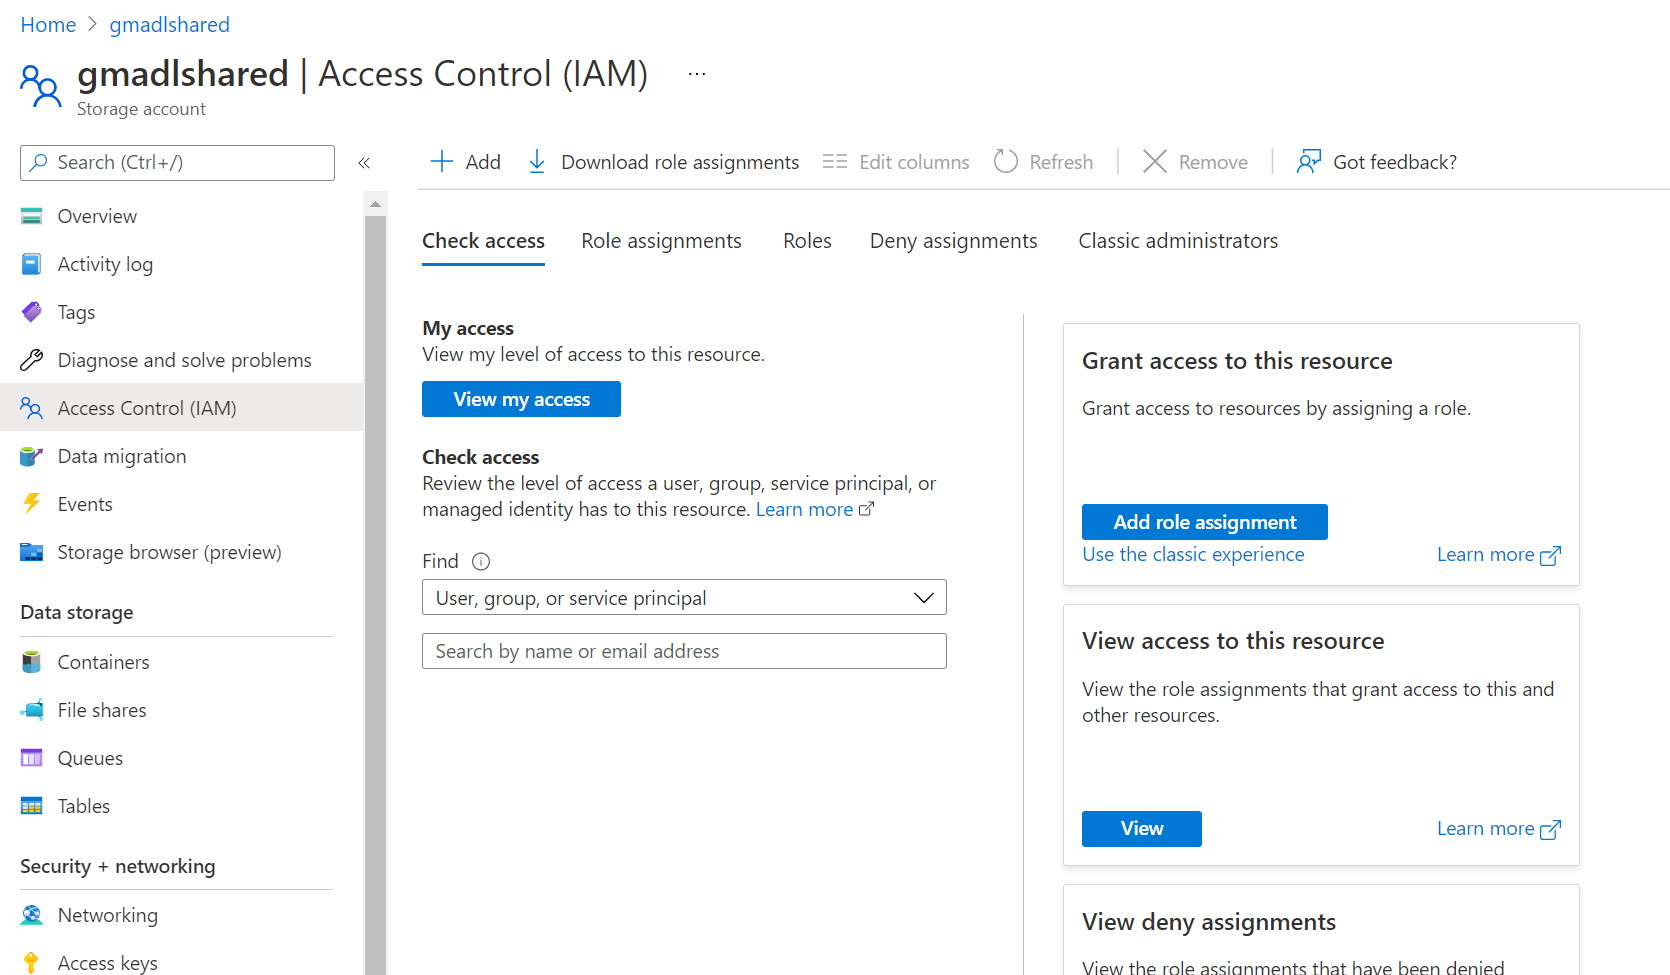Click the sidebar scrollbar thumb
1670x975 pixels.
(x=375, y=595)
